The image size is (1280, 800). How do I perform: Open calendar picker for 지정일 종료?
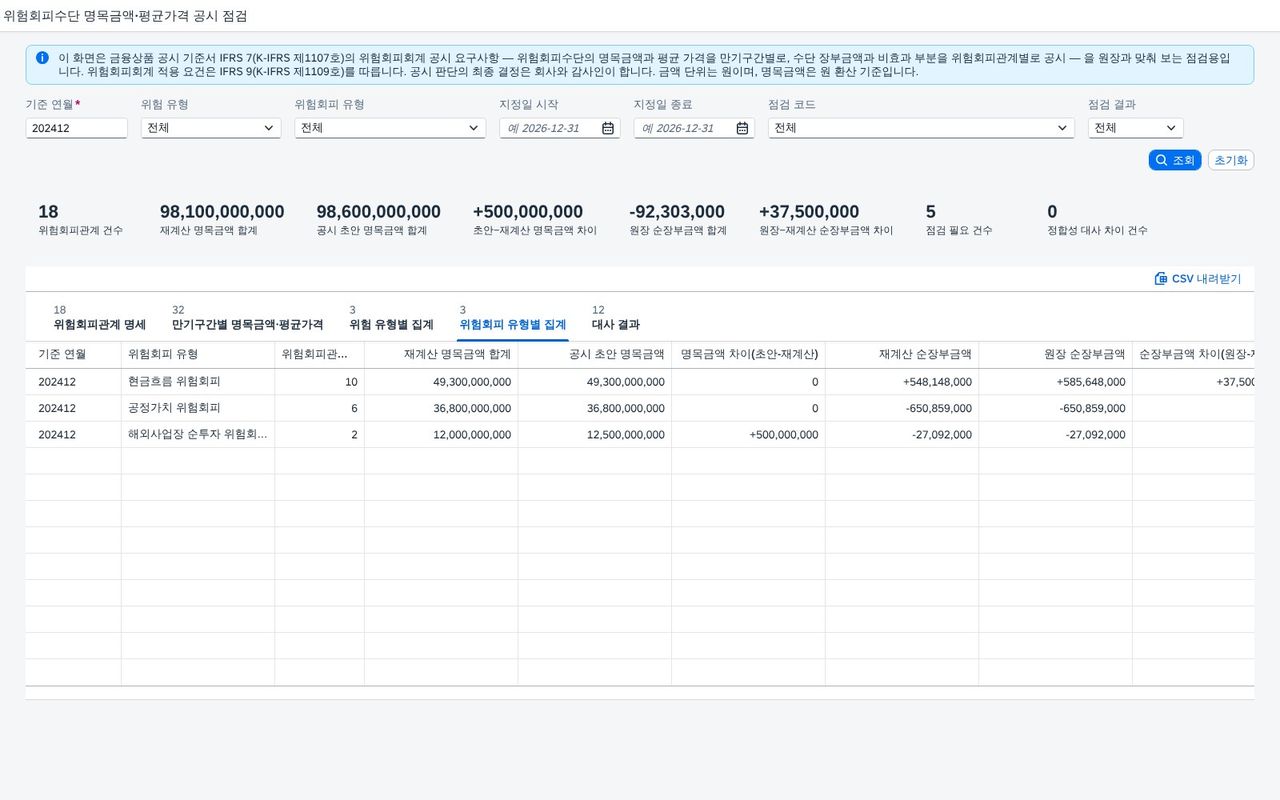(x=742, y=128)
